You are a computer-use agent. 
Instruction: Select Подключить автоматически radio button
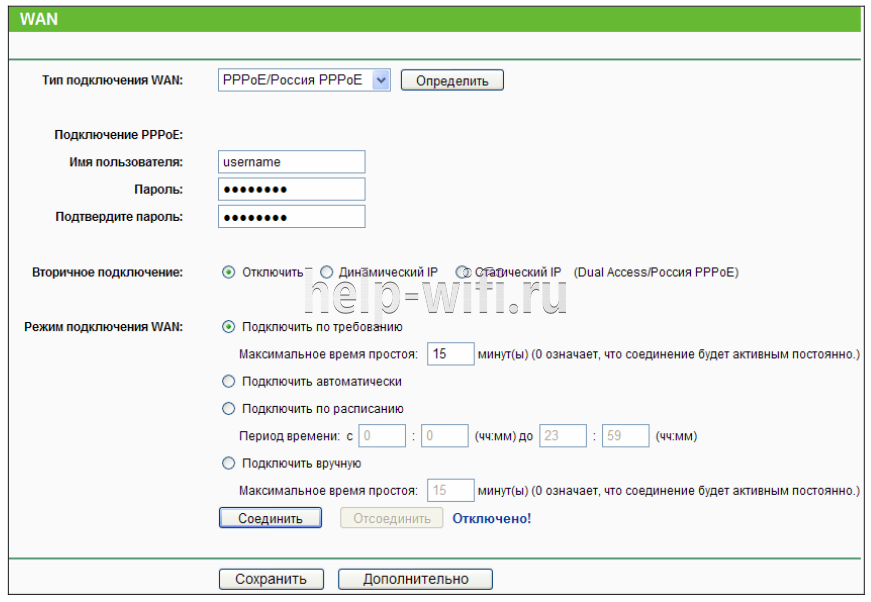pyautogui.click(x=229, y=381)
